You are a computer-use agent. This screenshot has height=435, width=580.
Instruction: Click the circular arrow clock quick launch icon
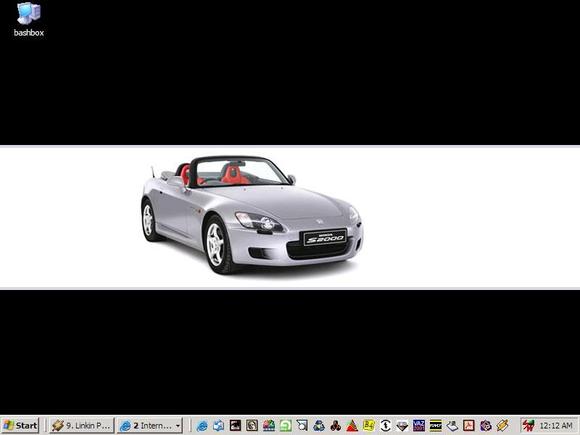(x=385, y=426)
